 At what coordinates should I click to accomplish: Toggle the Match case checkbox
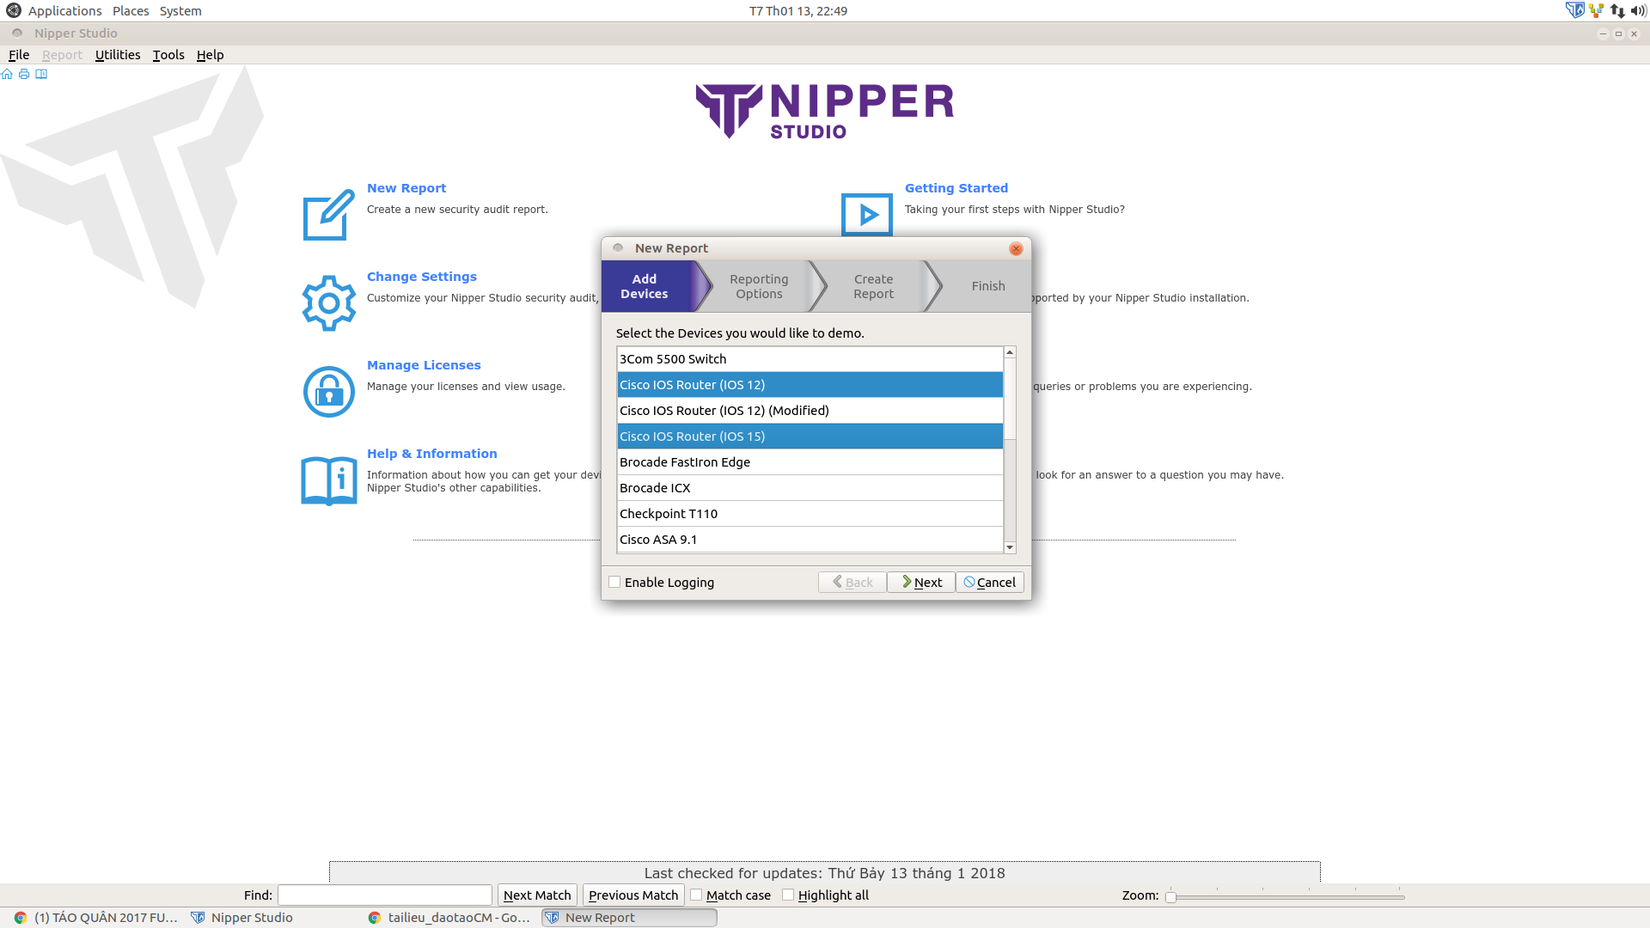(x=695, y=894)
